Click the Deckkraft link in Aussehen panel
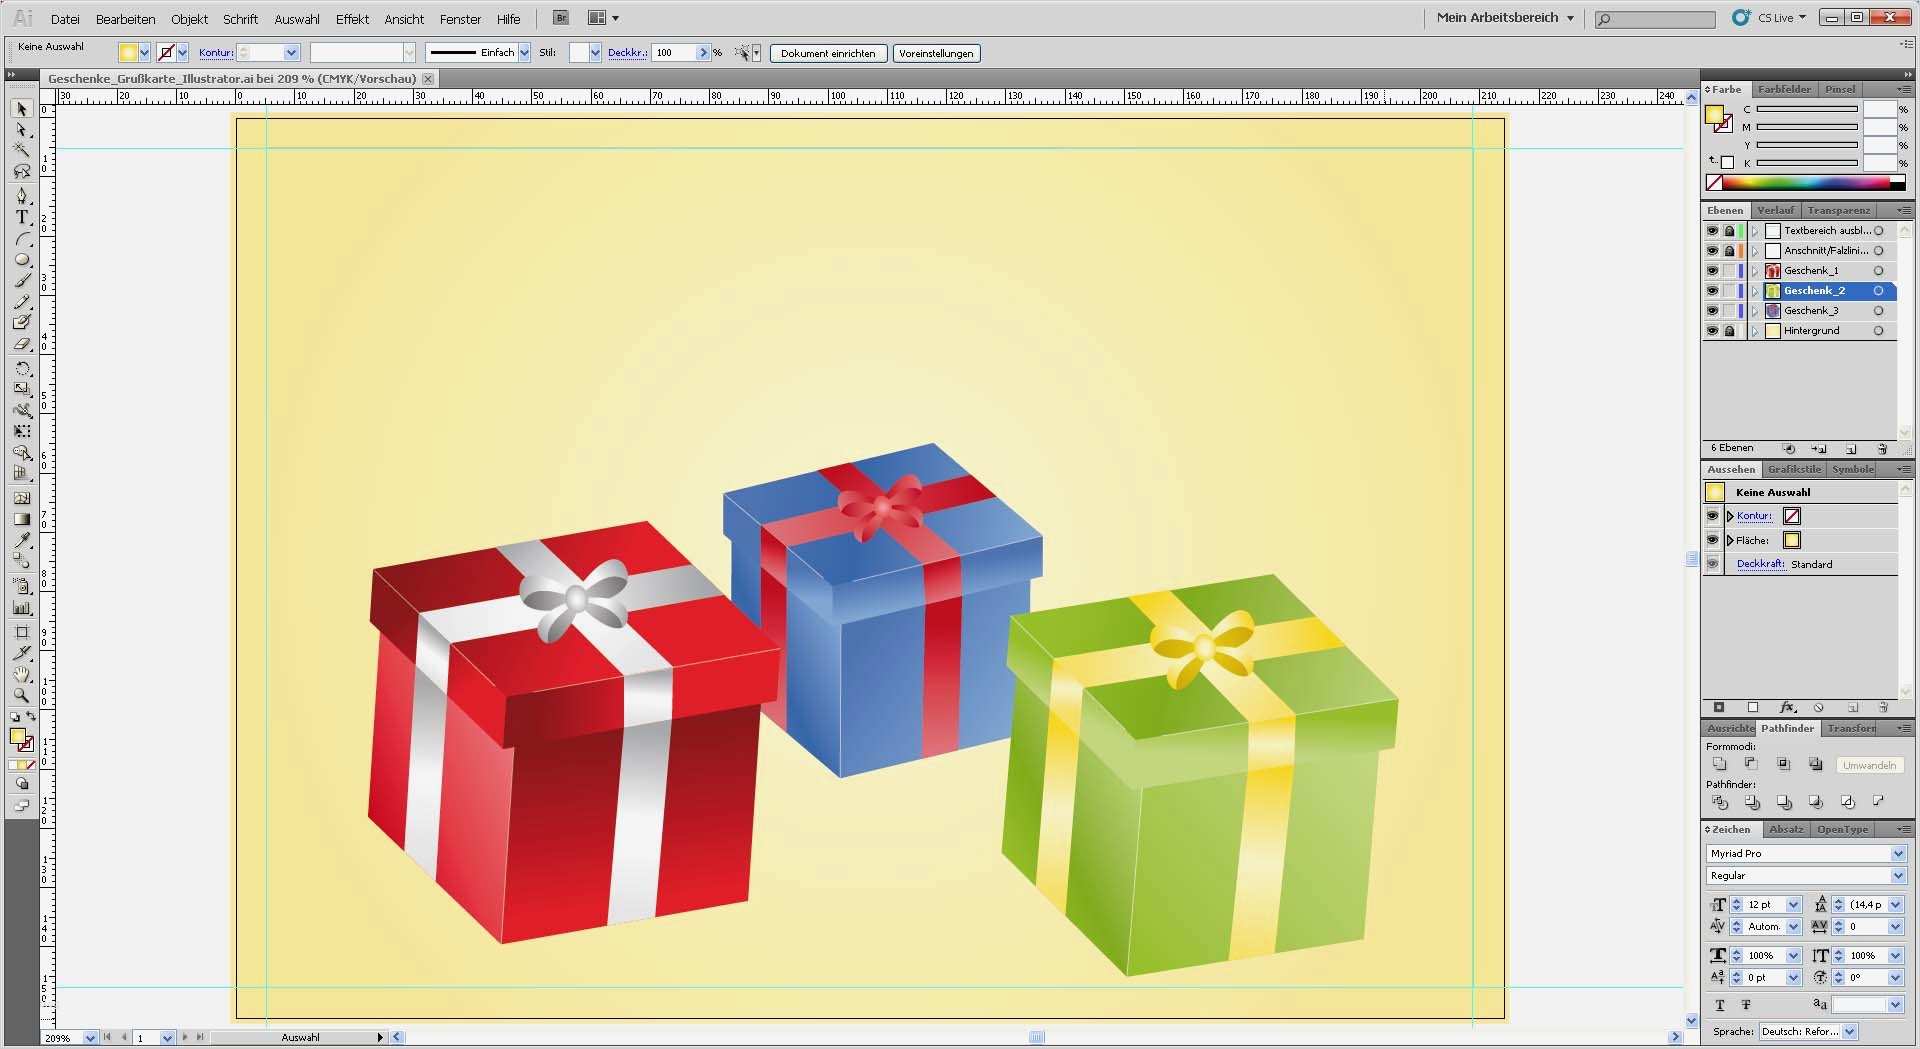The width and height of the screenshot is (1920, 1049). [1761, 564]
